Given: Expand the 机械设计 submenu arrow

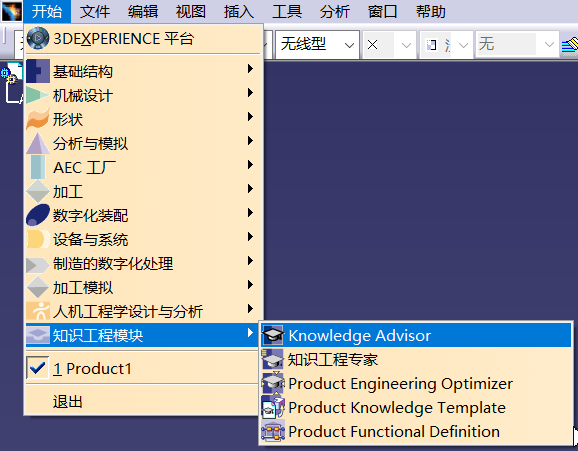Looking at the screenshot, I should [x=250, y=93].
